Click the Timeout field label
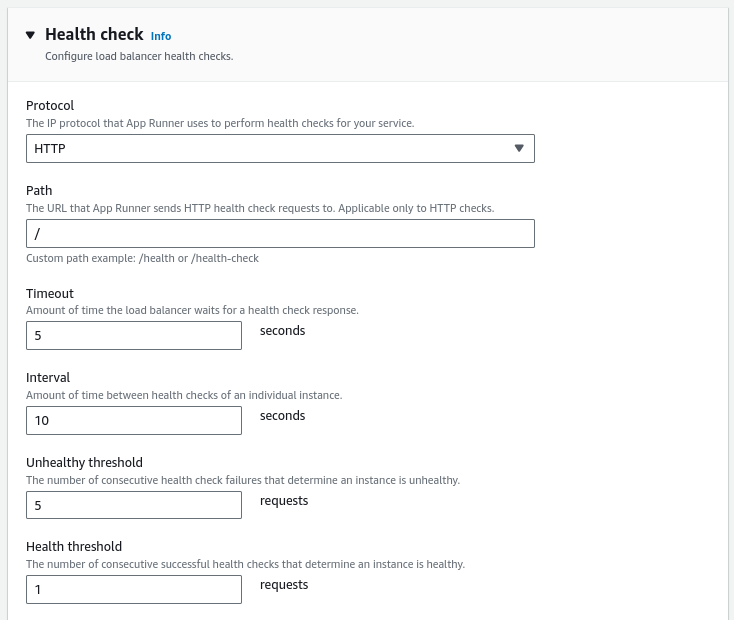 point(50,293)
